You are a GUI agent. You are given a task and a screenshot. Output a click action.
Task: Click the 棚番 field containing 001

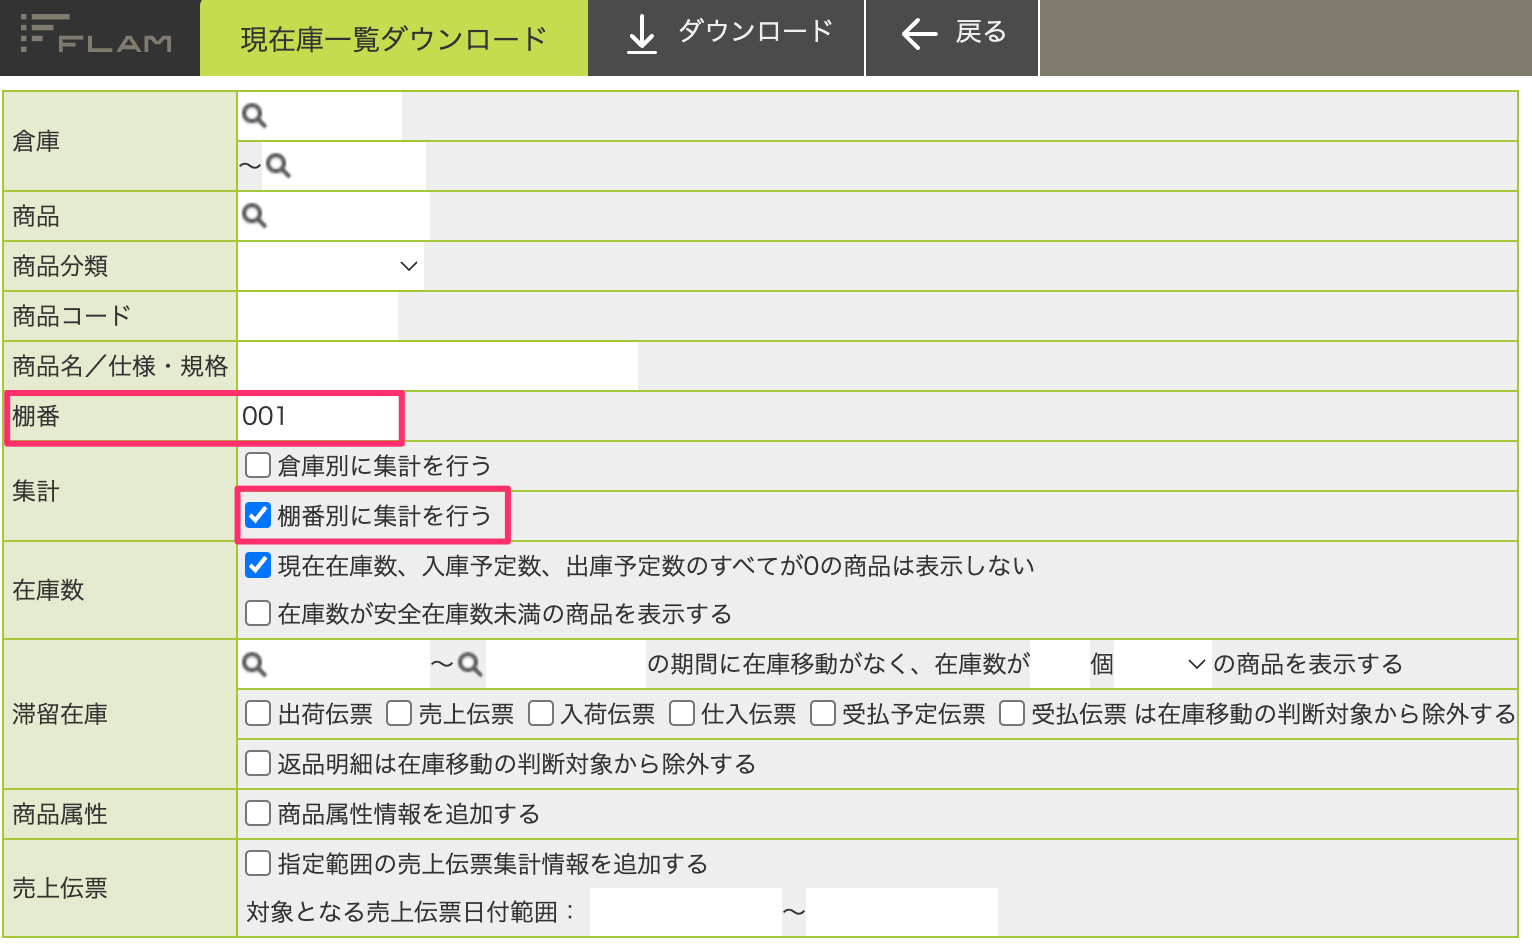click(318, 416)
